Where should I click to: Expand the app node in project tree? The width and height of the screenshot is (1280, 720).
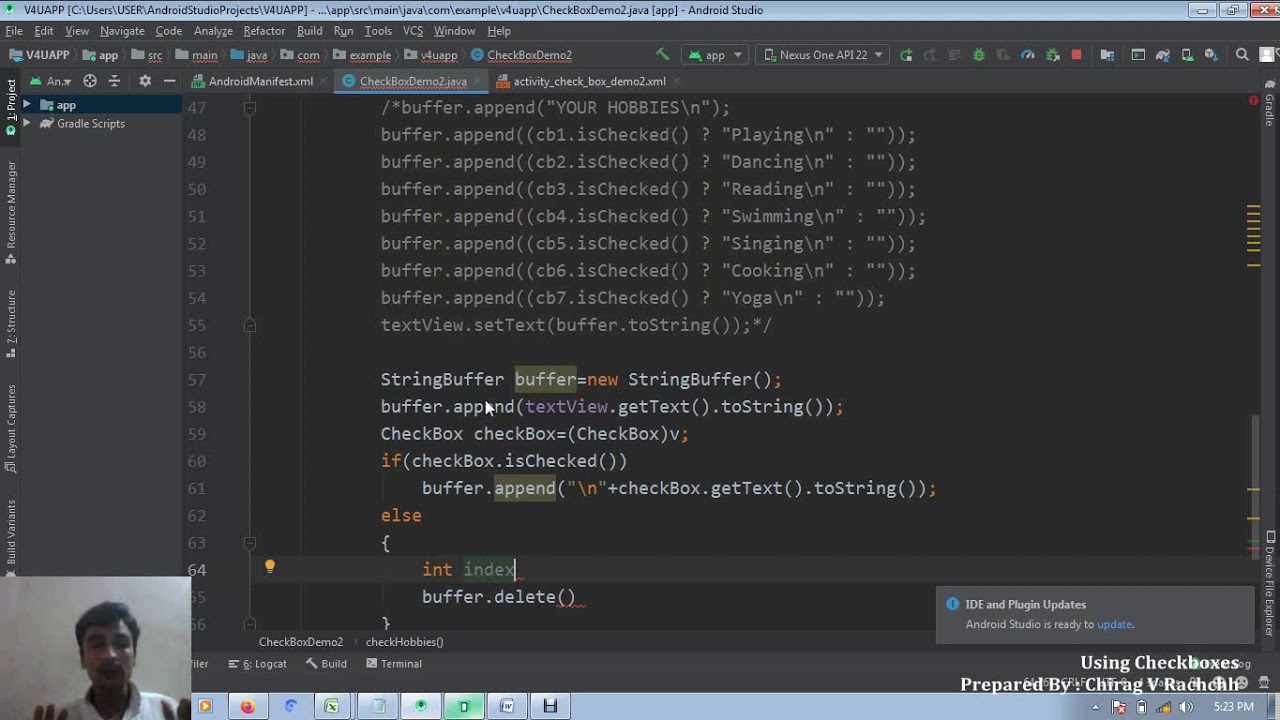(27, 105)
